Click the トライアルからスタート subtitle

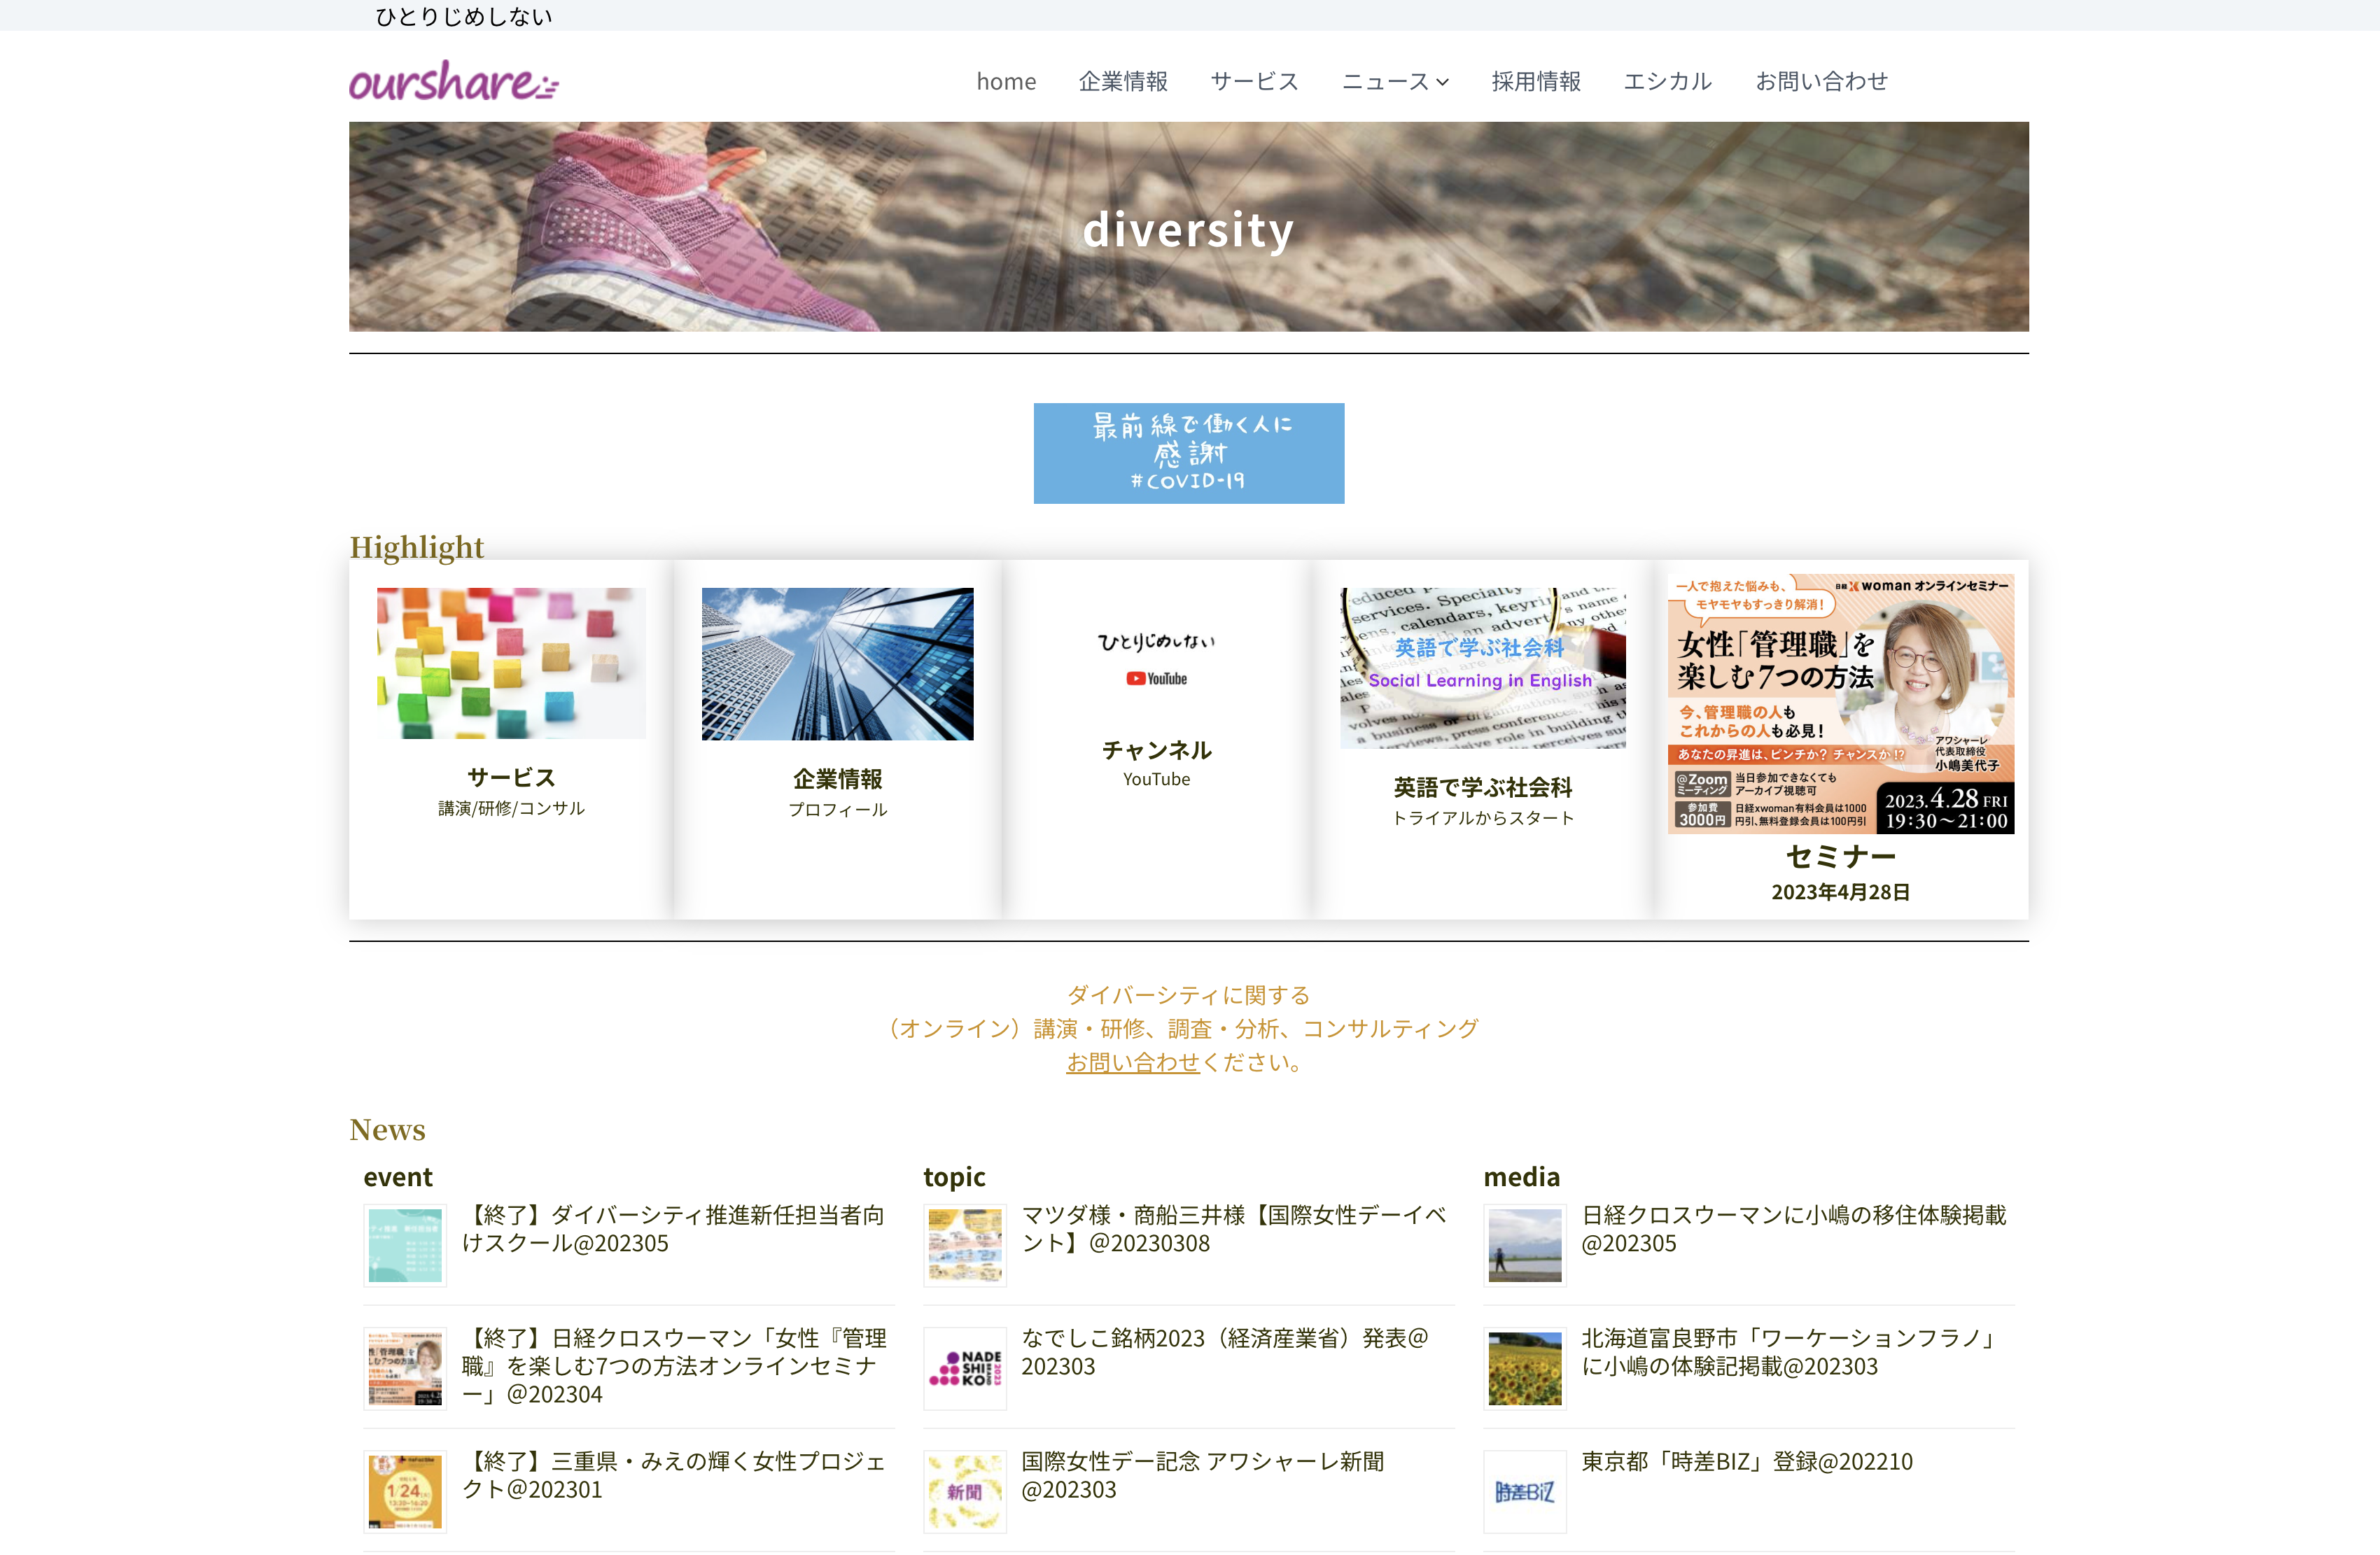1482,818
